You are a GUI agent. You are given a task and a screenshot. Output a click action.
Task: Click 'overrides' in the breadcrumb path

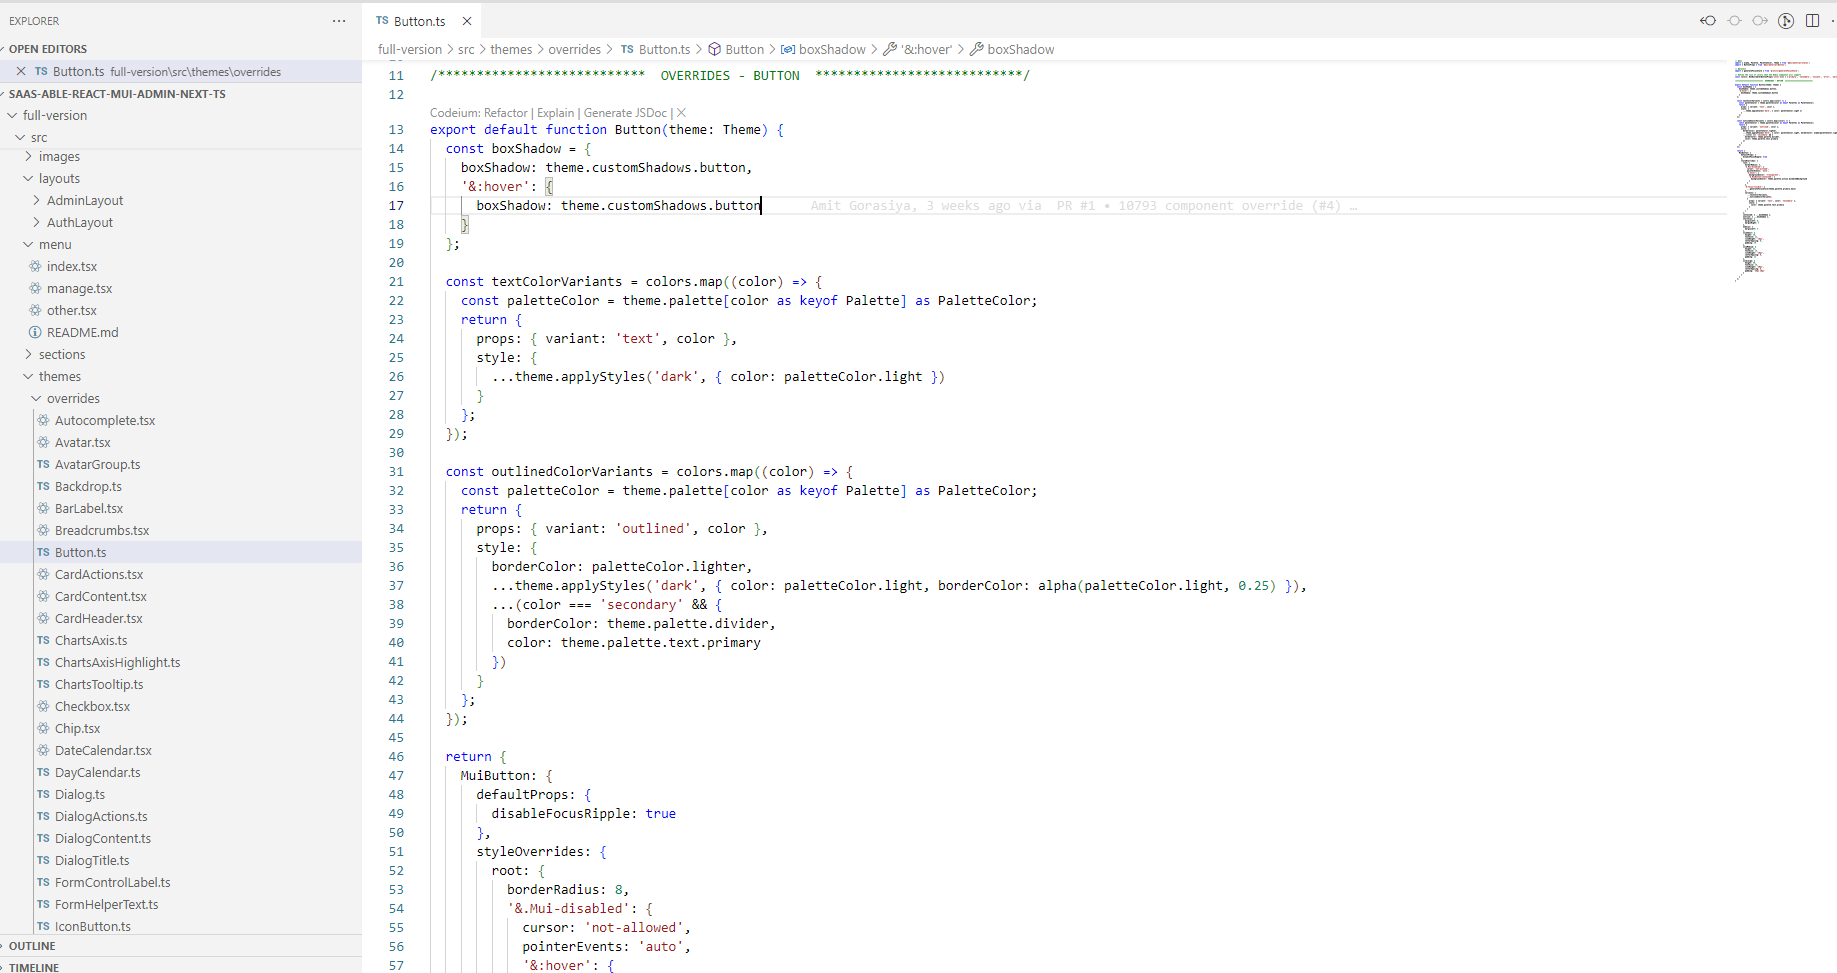pyautogui.click(x=574, y=49)
